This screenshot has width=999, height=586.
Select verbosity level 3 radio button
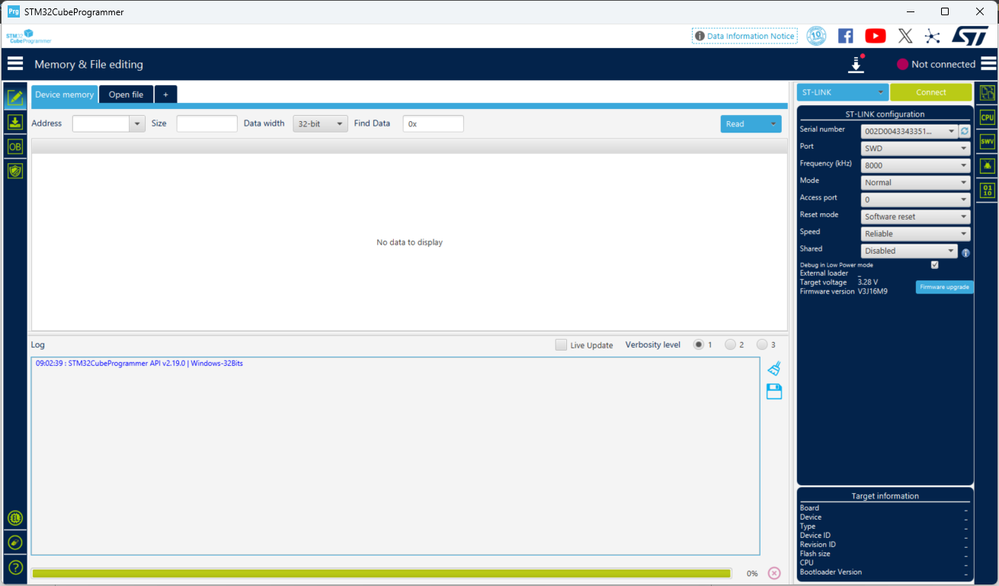click(762, 345)
